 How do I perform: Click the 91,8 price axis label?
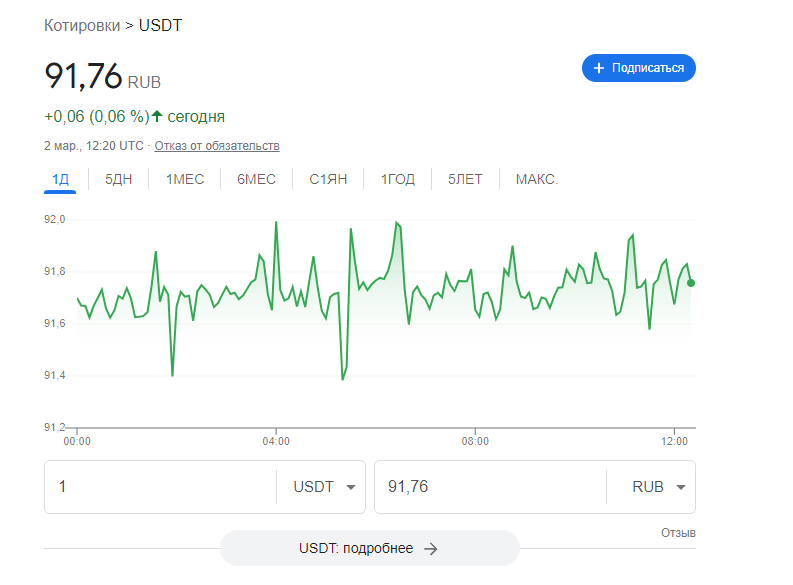55,272
